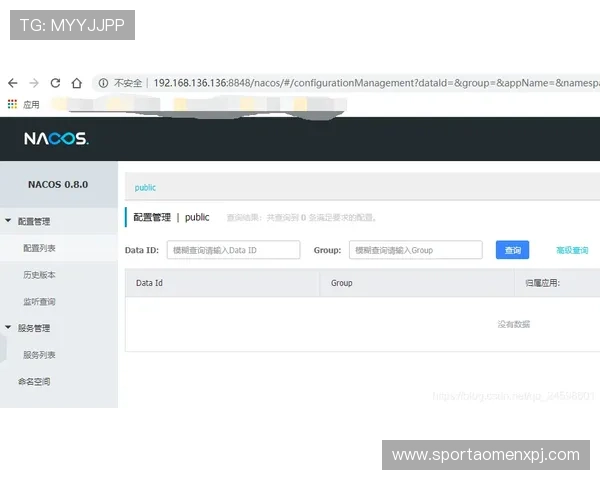This screenshot has height=480, width=600.
Task: Click the 没有数据 empty table message
Action: coord(514,324)
